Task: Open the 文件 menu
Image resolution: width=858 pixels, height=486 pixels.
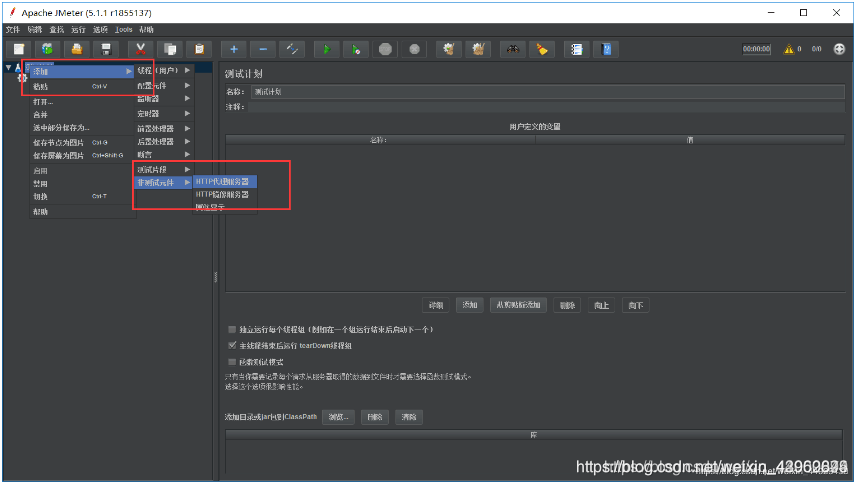Action: point(13,30)
